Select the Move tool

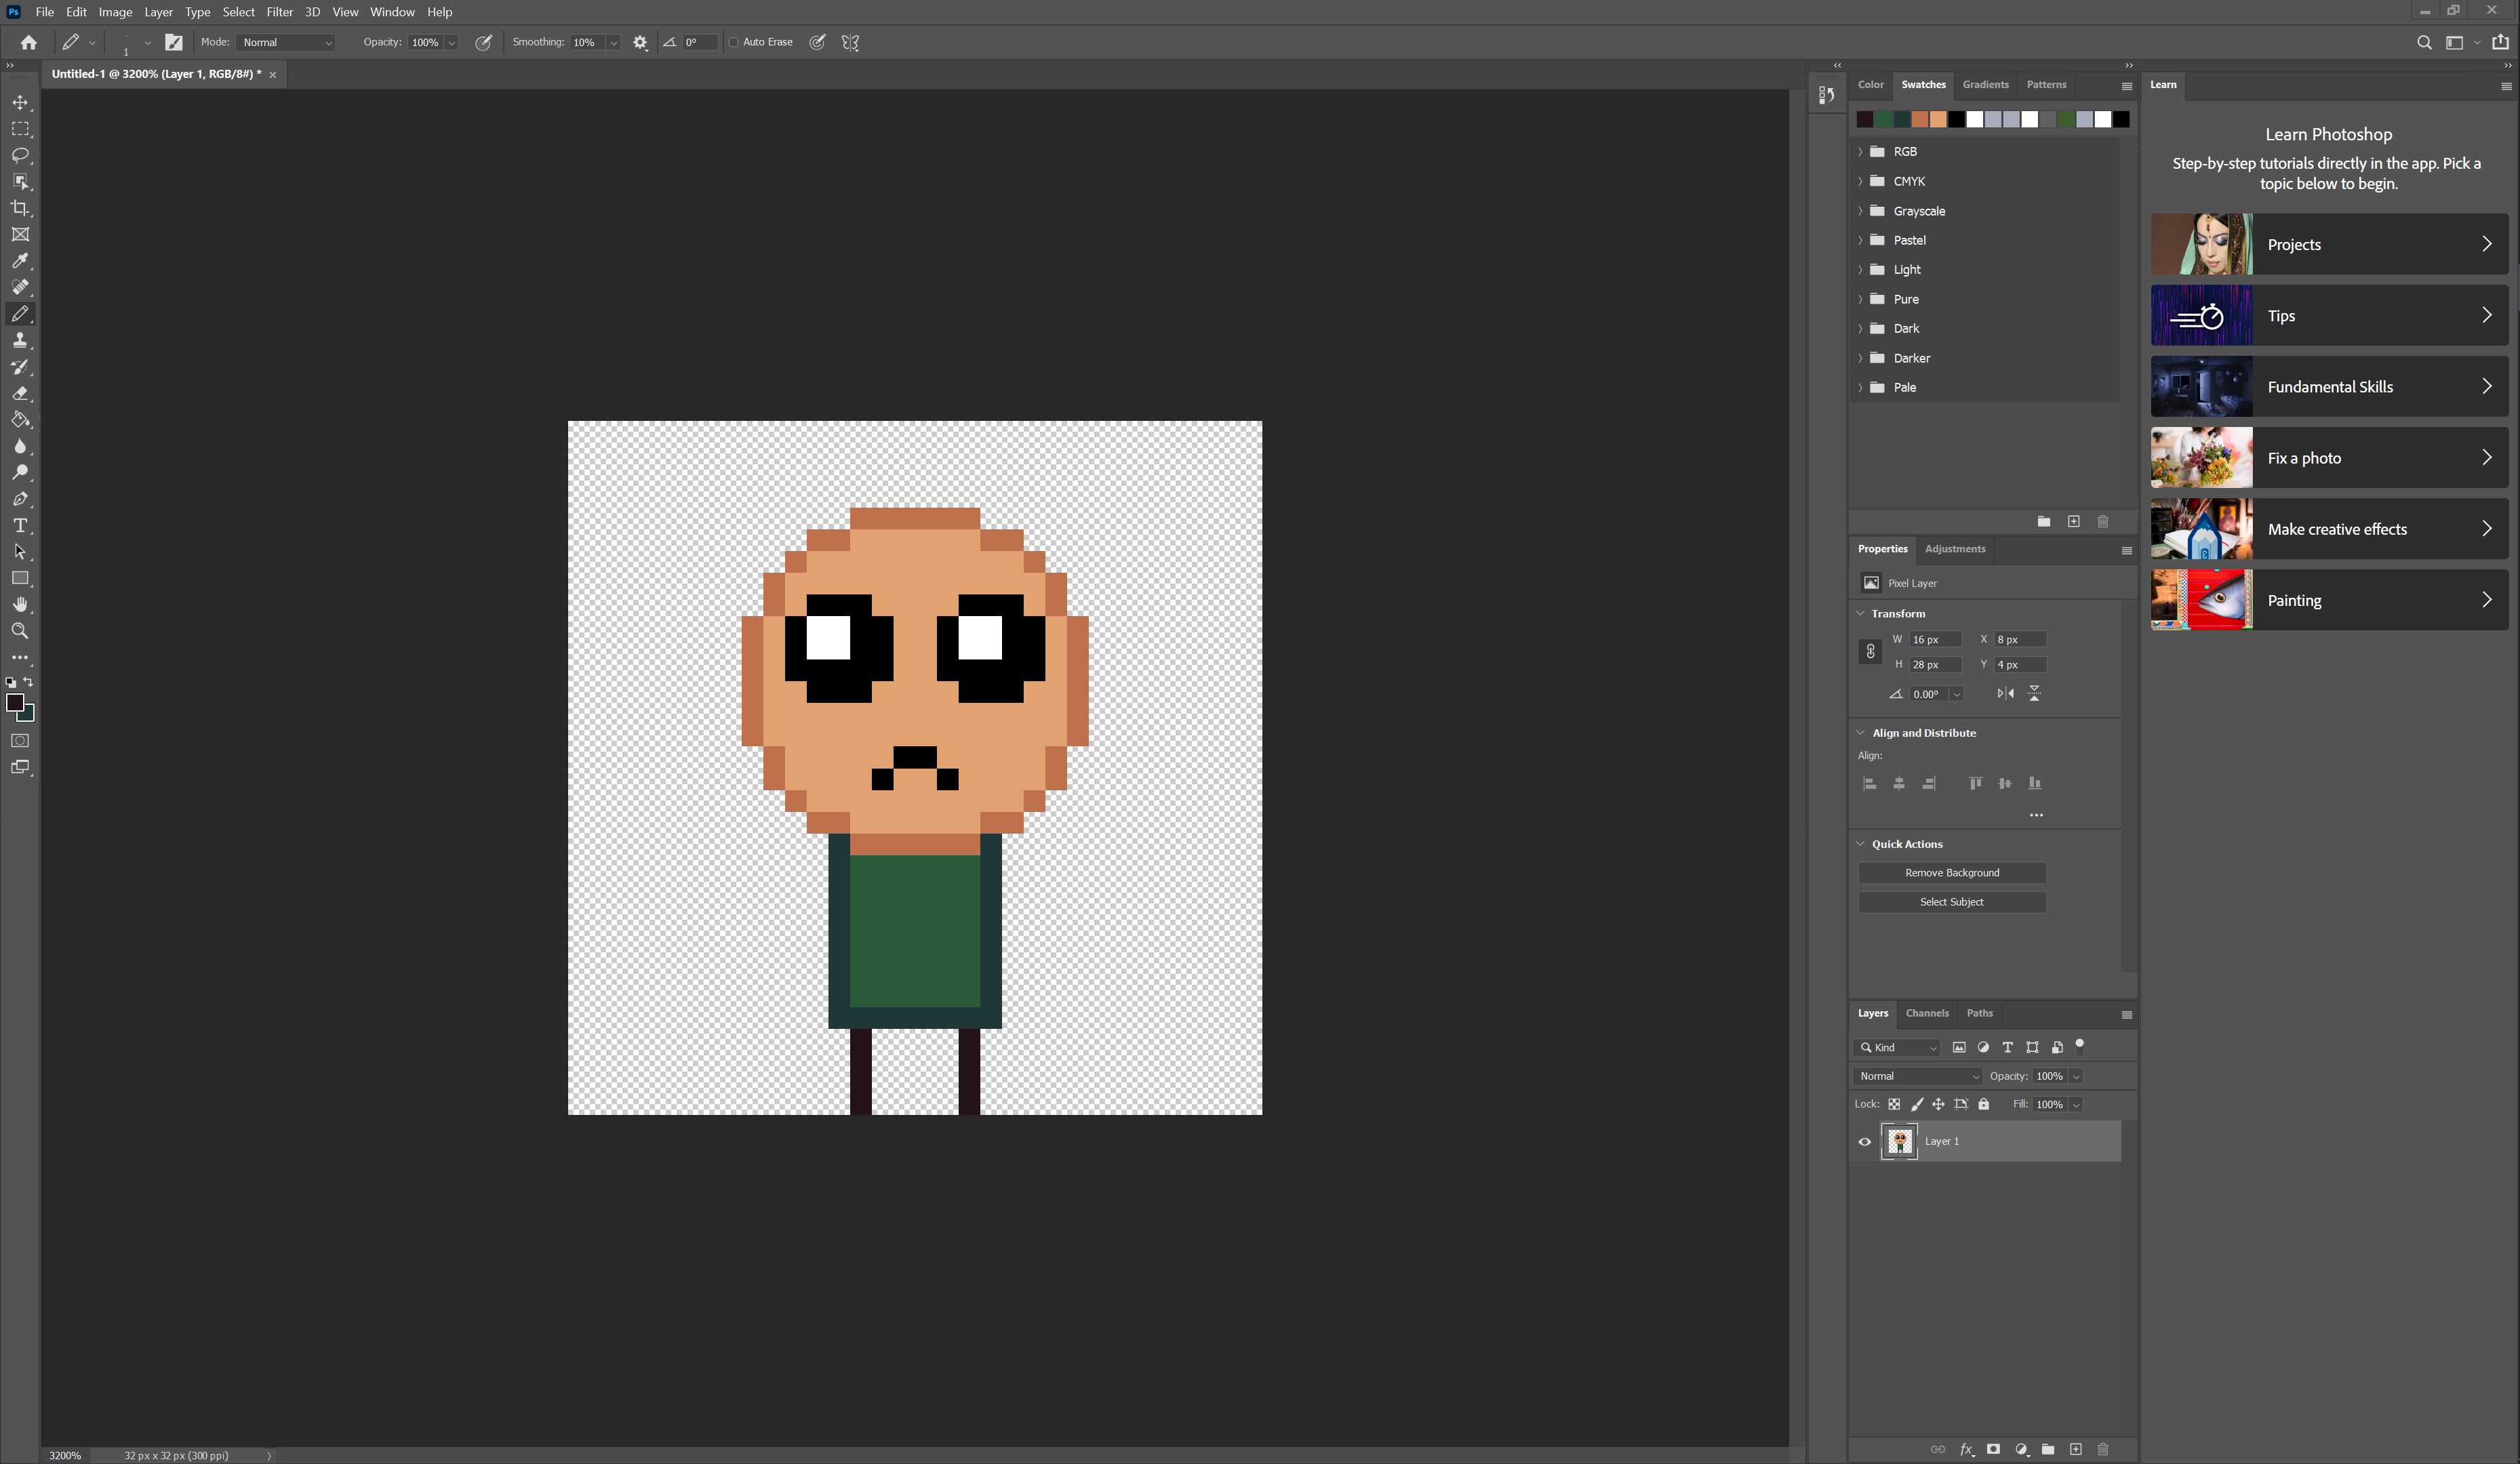click(x=20, y=103)
